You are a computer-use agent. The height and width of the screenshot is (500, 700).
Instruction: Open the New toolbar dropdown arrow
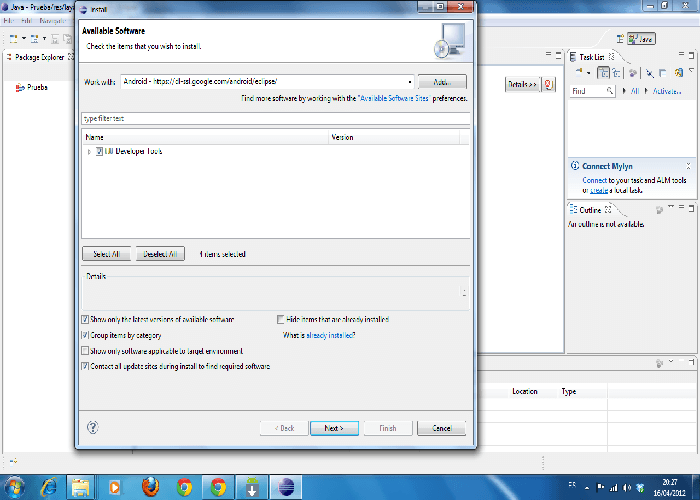point(24,39)
